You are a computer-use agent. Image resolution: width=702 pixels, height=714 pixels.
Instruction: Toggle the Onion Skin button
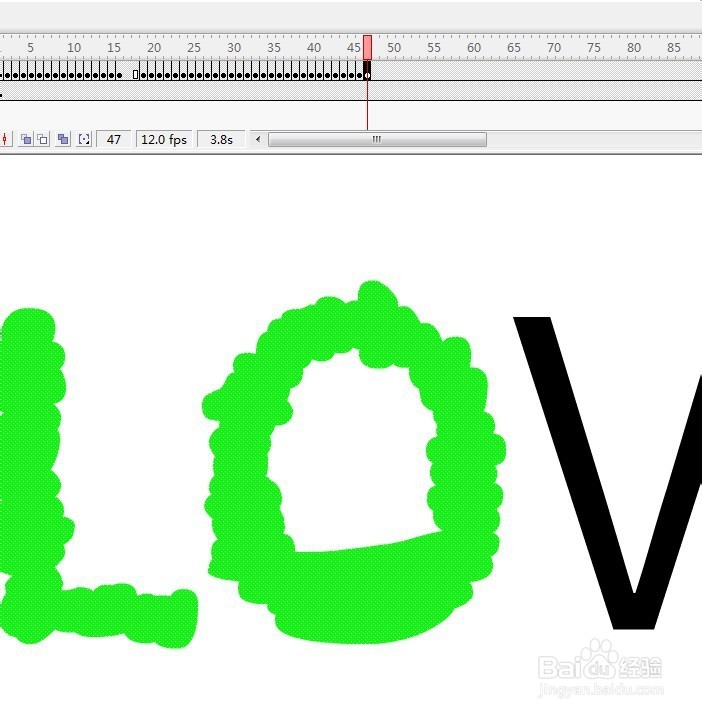coord(26,139)
